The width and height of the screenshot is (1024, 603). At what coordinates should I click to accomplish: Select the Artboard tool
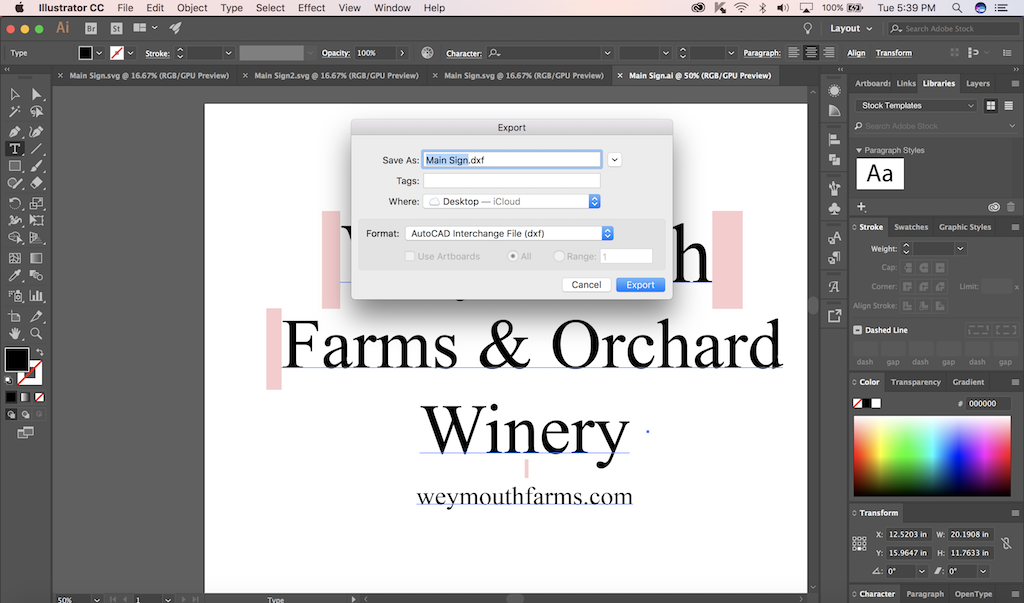(14, 316)
